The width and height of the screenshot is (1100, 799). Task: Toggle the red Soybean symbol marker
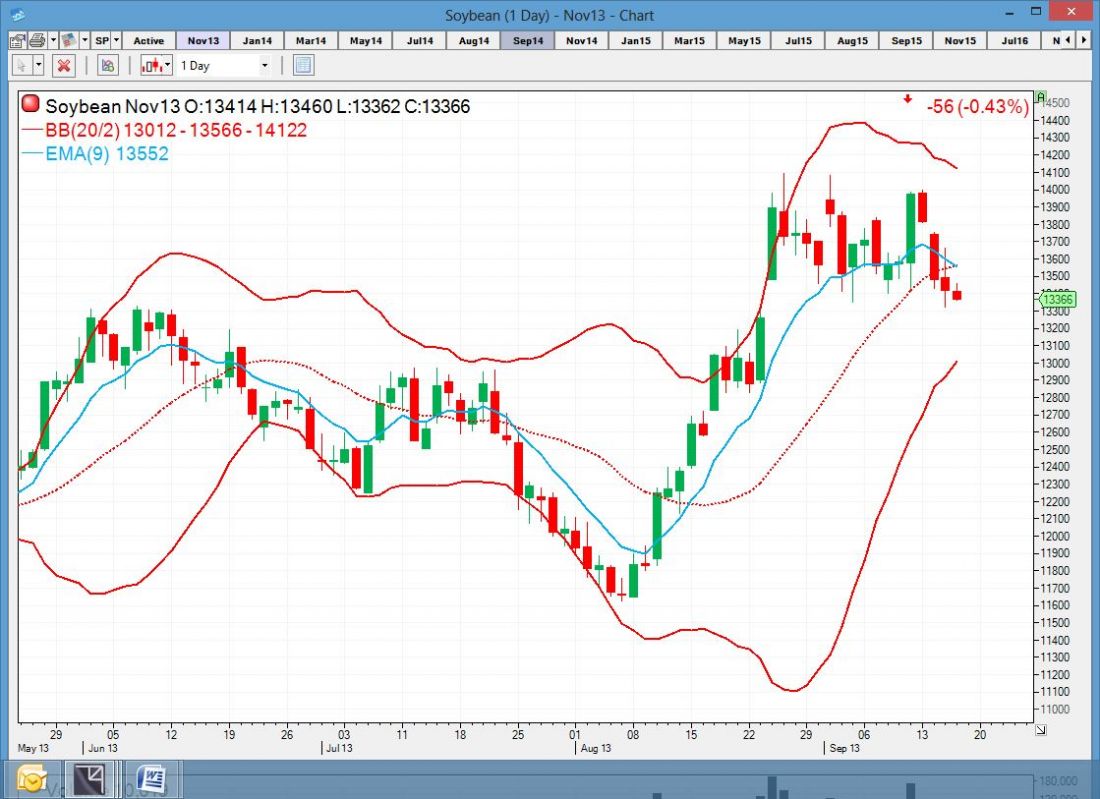[x=31, y=106]
